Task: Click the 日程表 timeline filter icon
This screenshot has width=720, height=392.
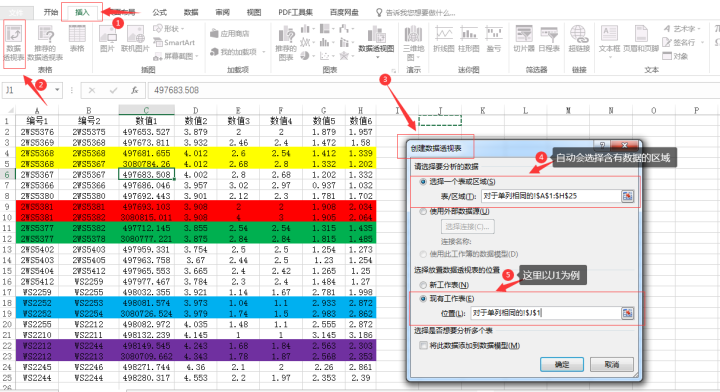Action: (549, 39)
